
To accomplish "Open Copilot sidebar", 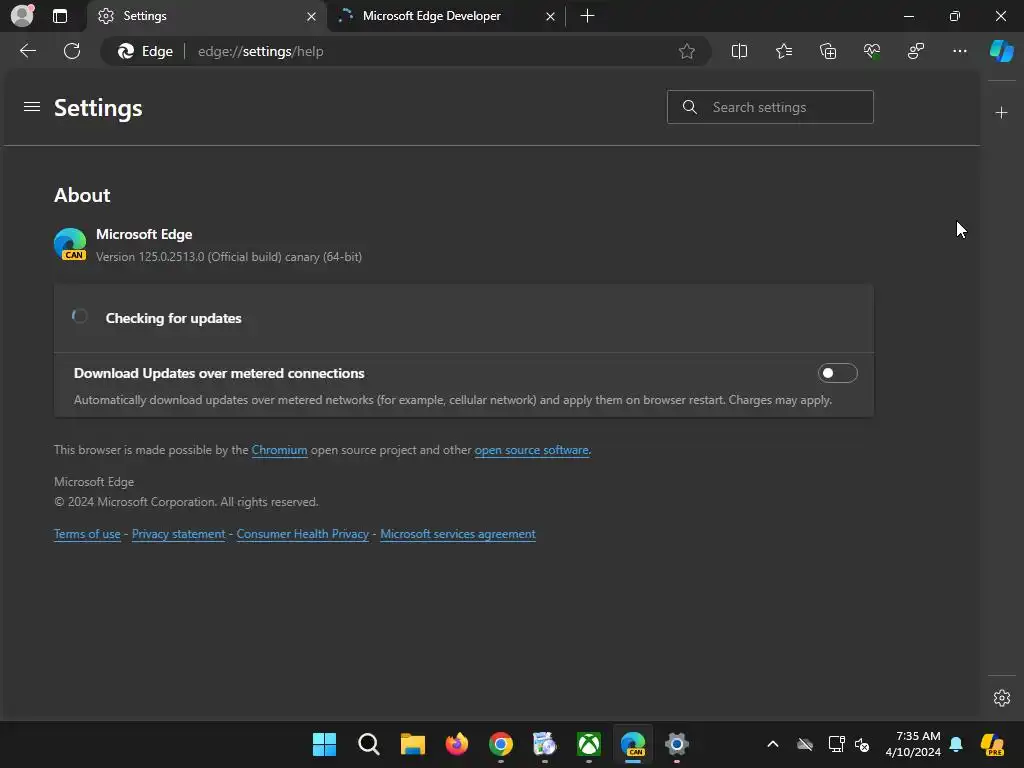I will coord(1002,51).
